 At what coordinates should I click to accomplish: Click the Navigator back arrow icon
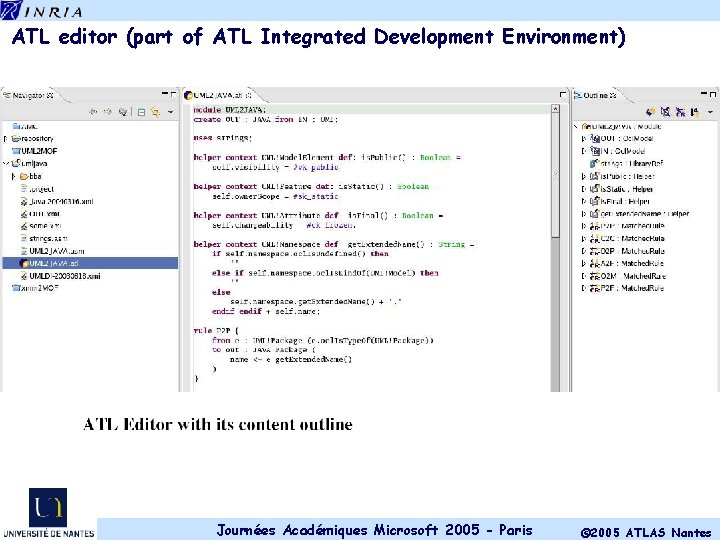[x=93, y=112]
